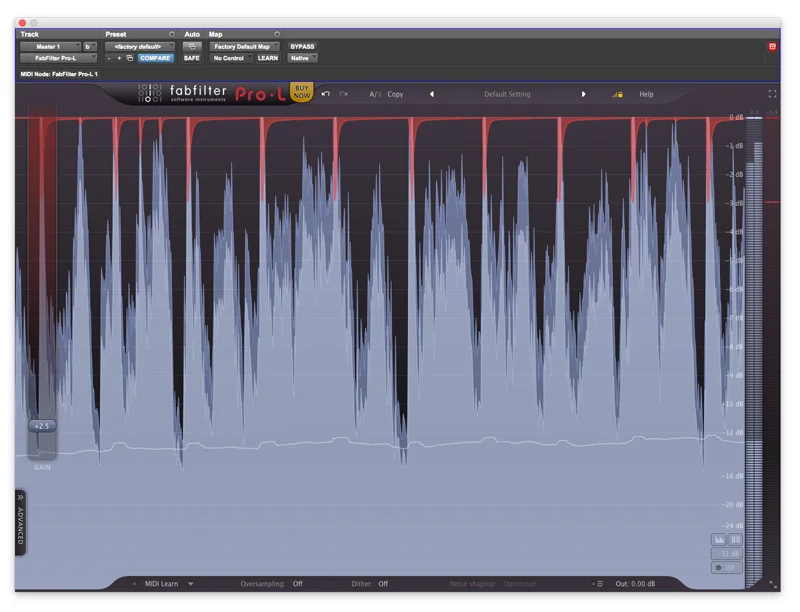Image resolution: width=800 pixels, height=612 pixels.
Task: Open the No Control dropdown
Action: (x=231, y=58)
